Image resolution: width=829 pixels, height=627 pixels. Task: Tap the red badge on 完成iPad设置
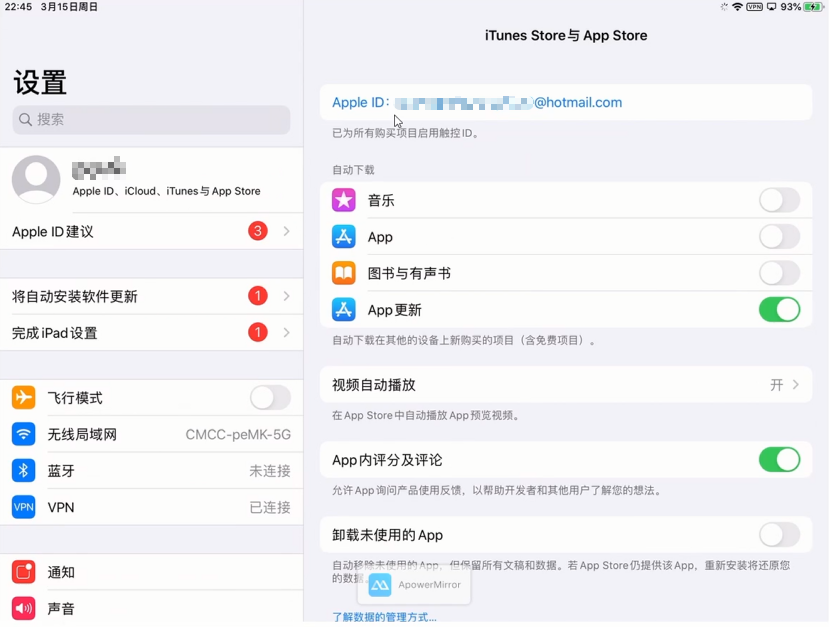[x=258, y=333]
